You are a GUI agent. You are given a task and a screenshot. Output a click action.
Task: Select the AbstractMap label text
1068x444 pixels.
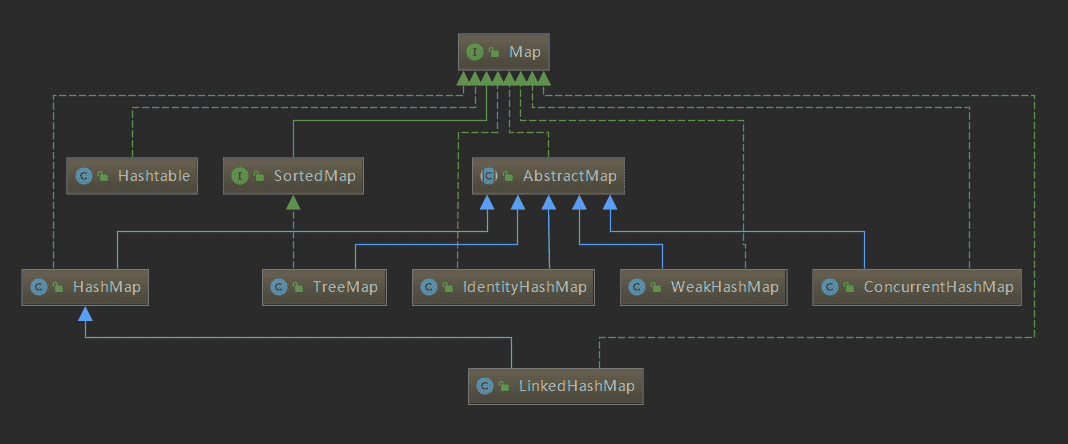[569, 176]
